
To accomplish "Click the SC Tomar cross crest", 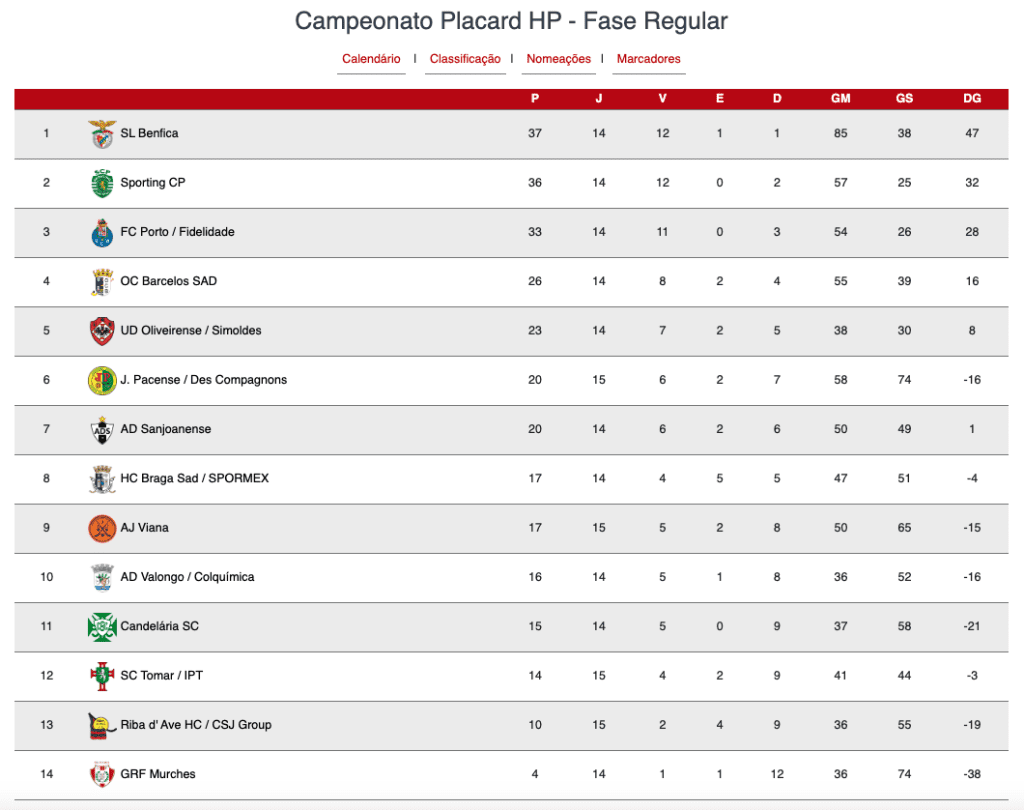I will [x=102, y=676].
